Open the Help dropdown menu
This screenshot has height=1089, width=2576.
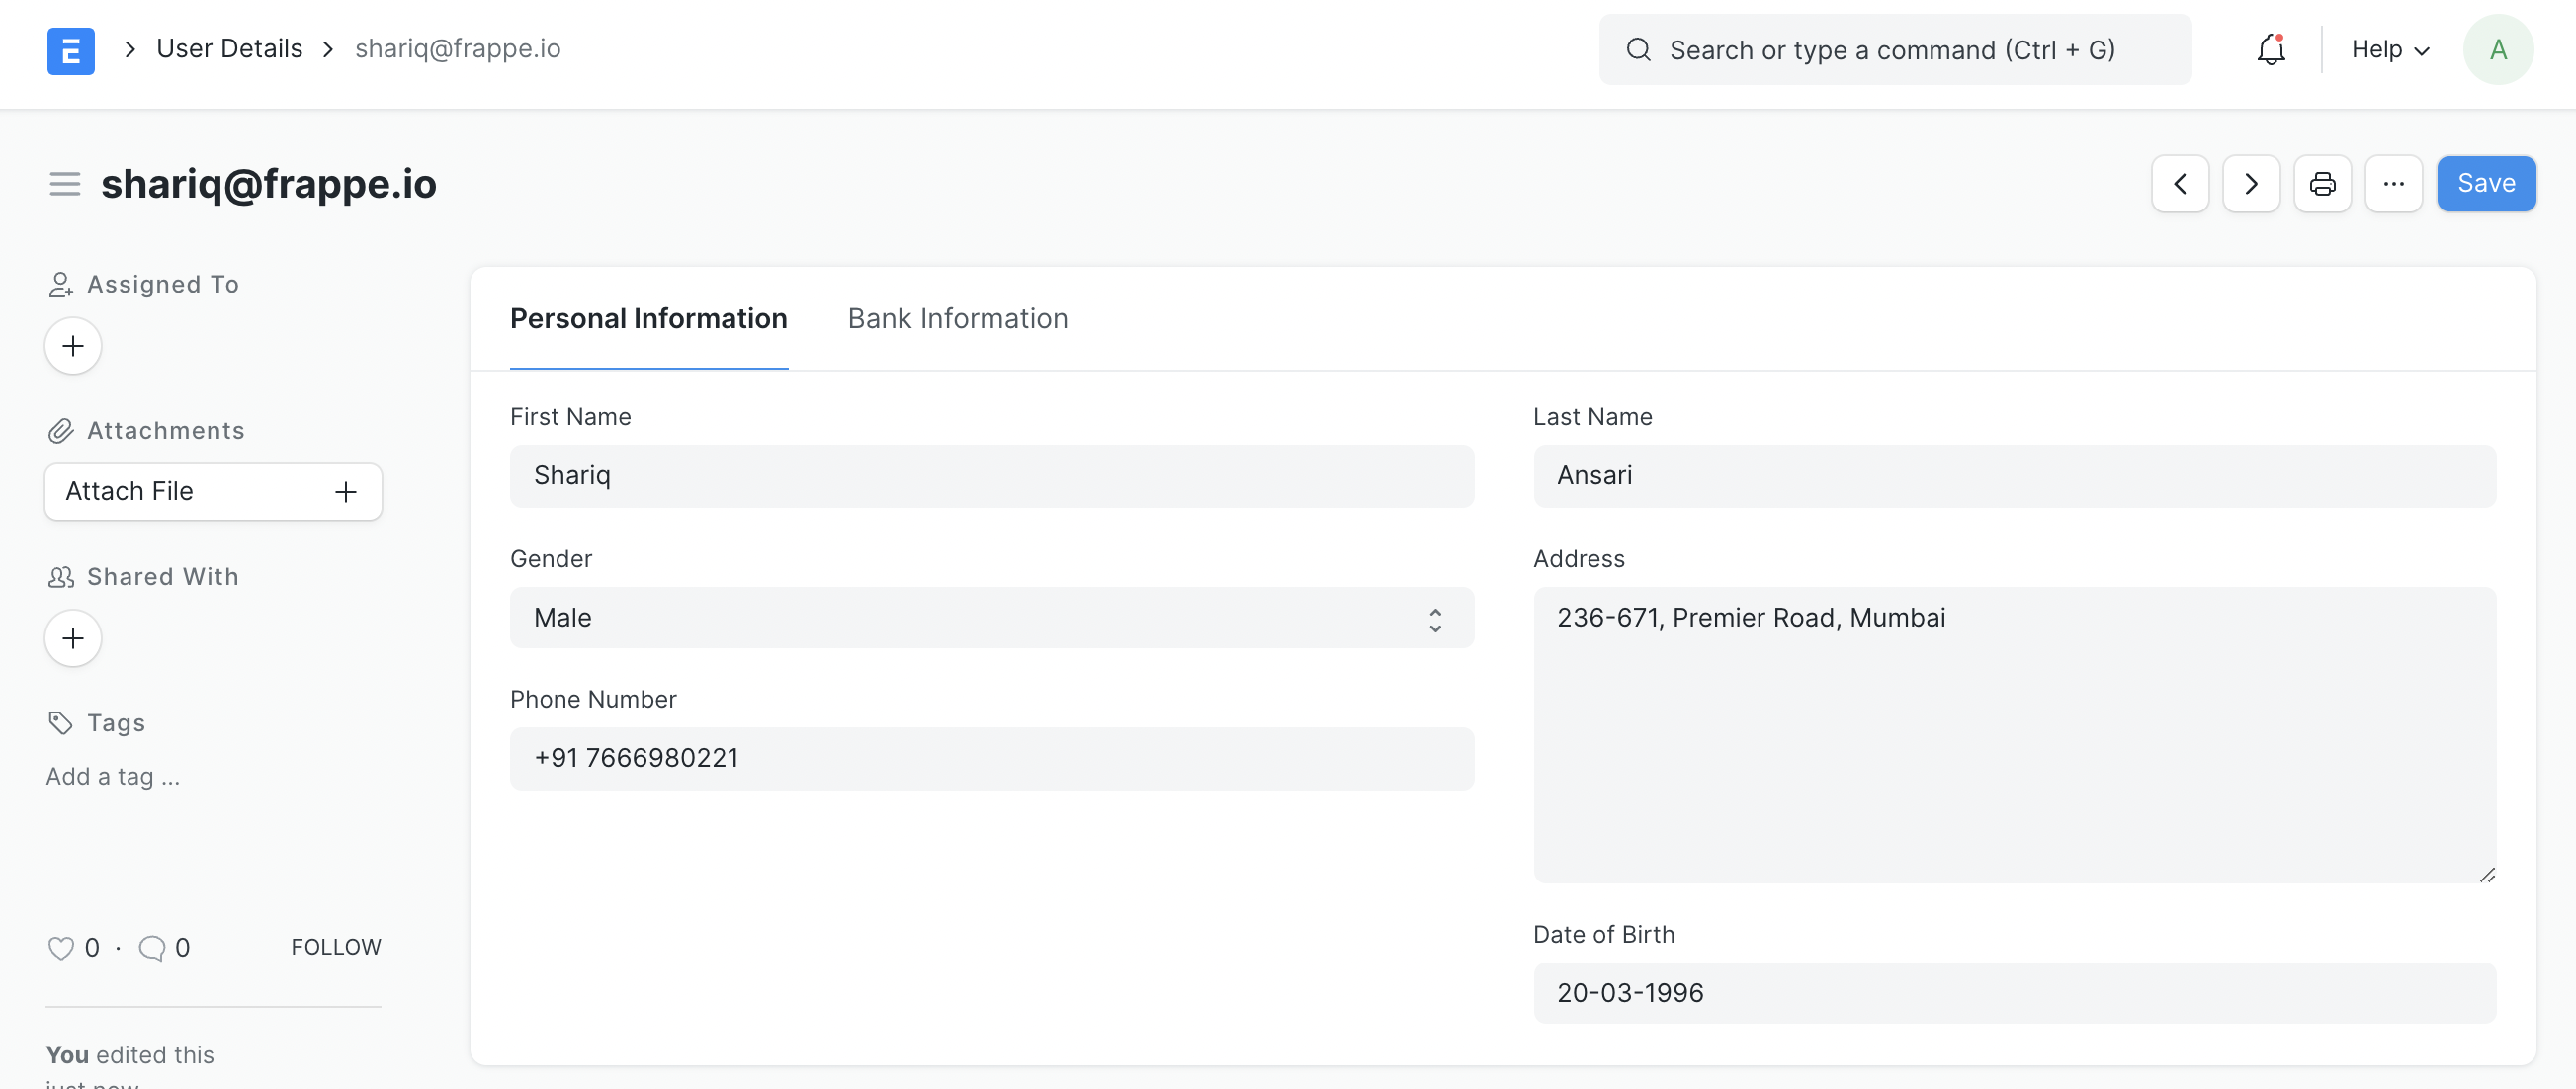[x=2390, y=49]
